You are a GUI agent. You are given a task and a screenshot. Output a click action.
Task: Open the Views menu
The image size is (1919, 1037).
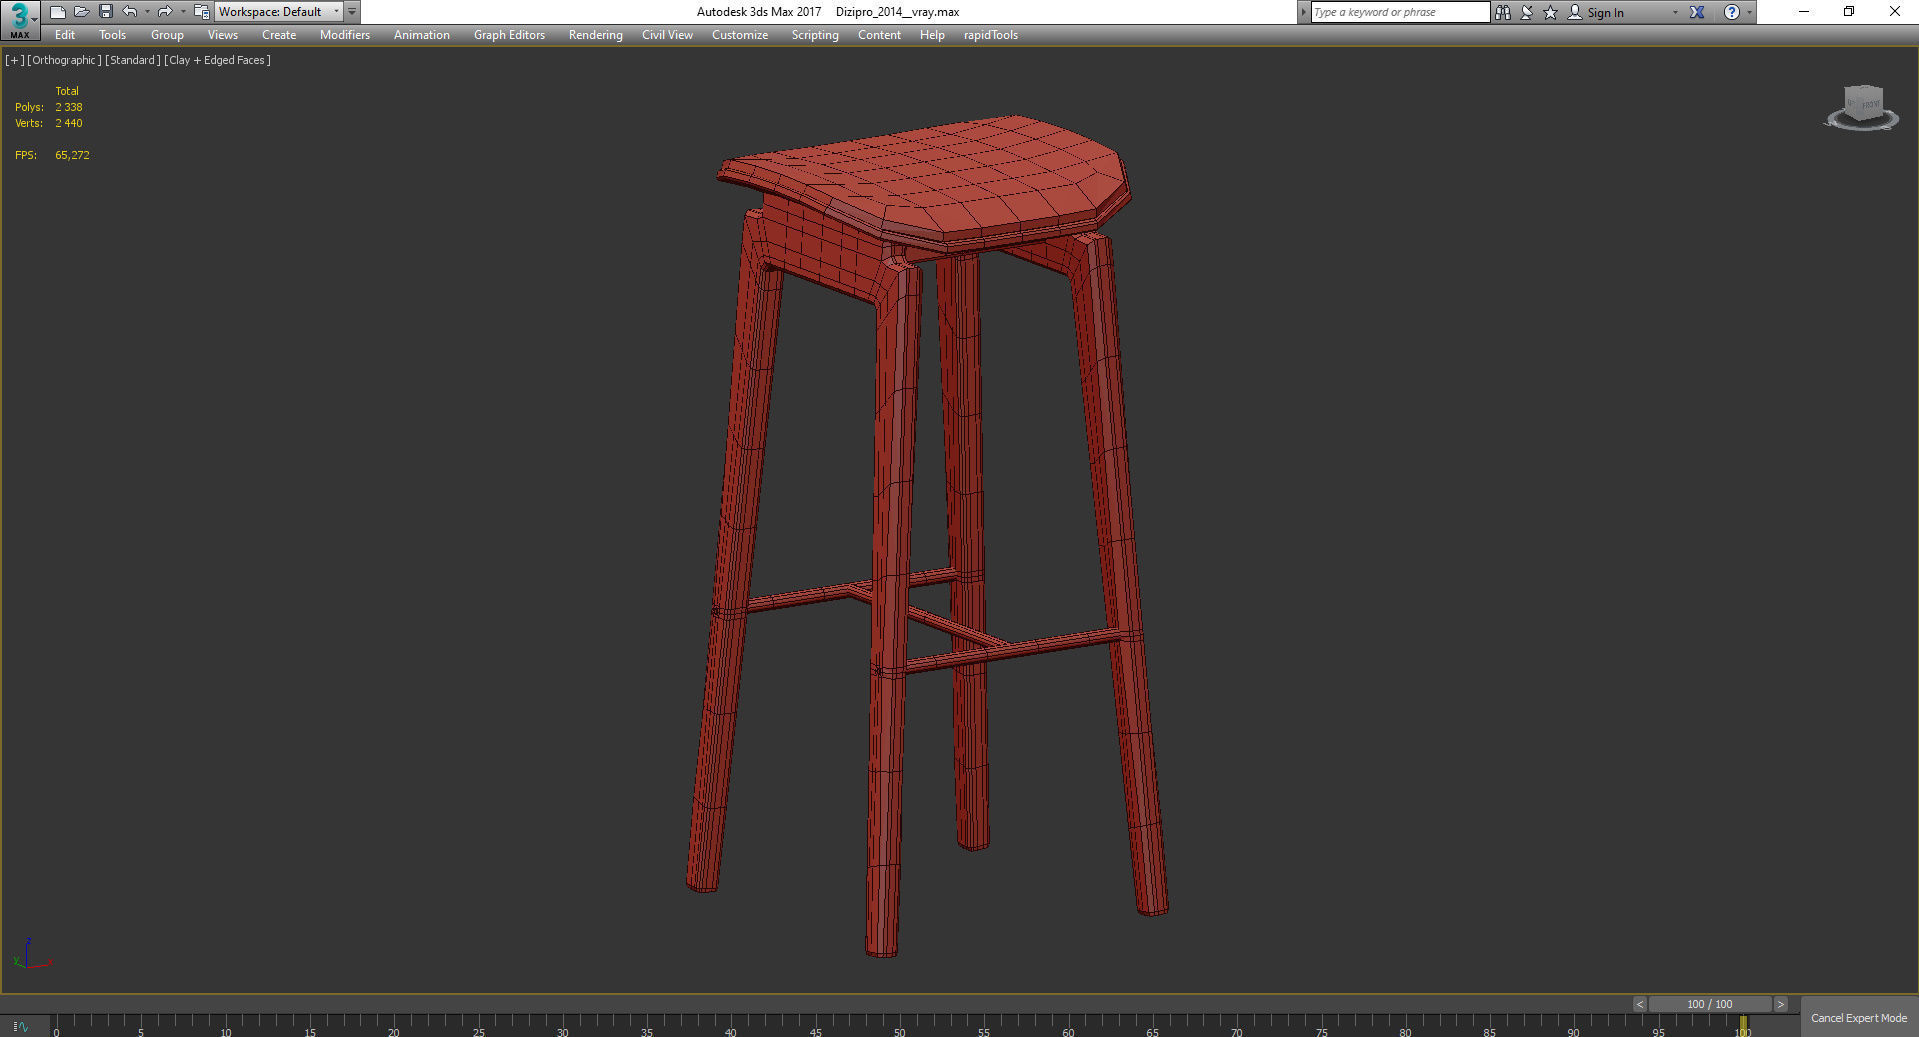coord(223,35)
